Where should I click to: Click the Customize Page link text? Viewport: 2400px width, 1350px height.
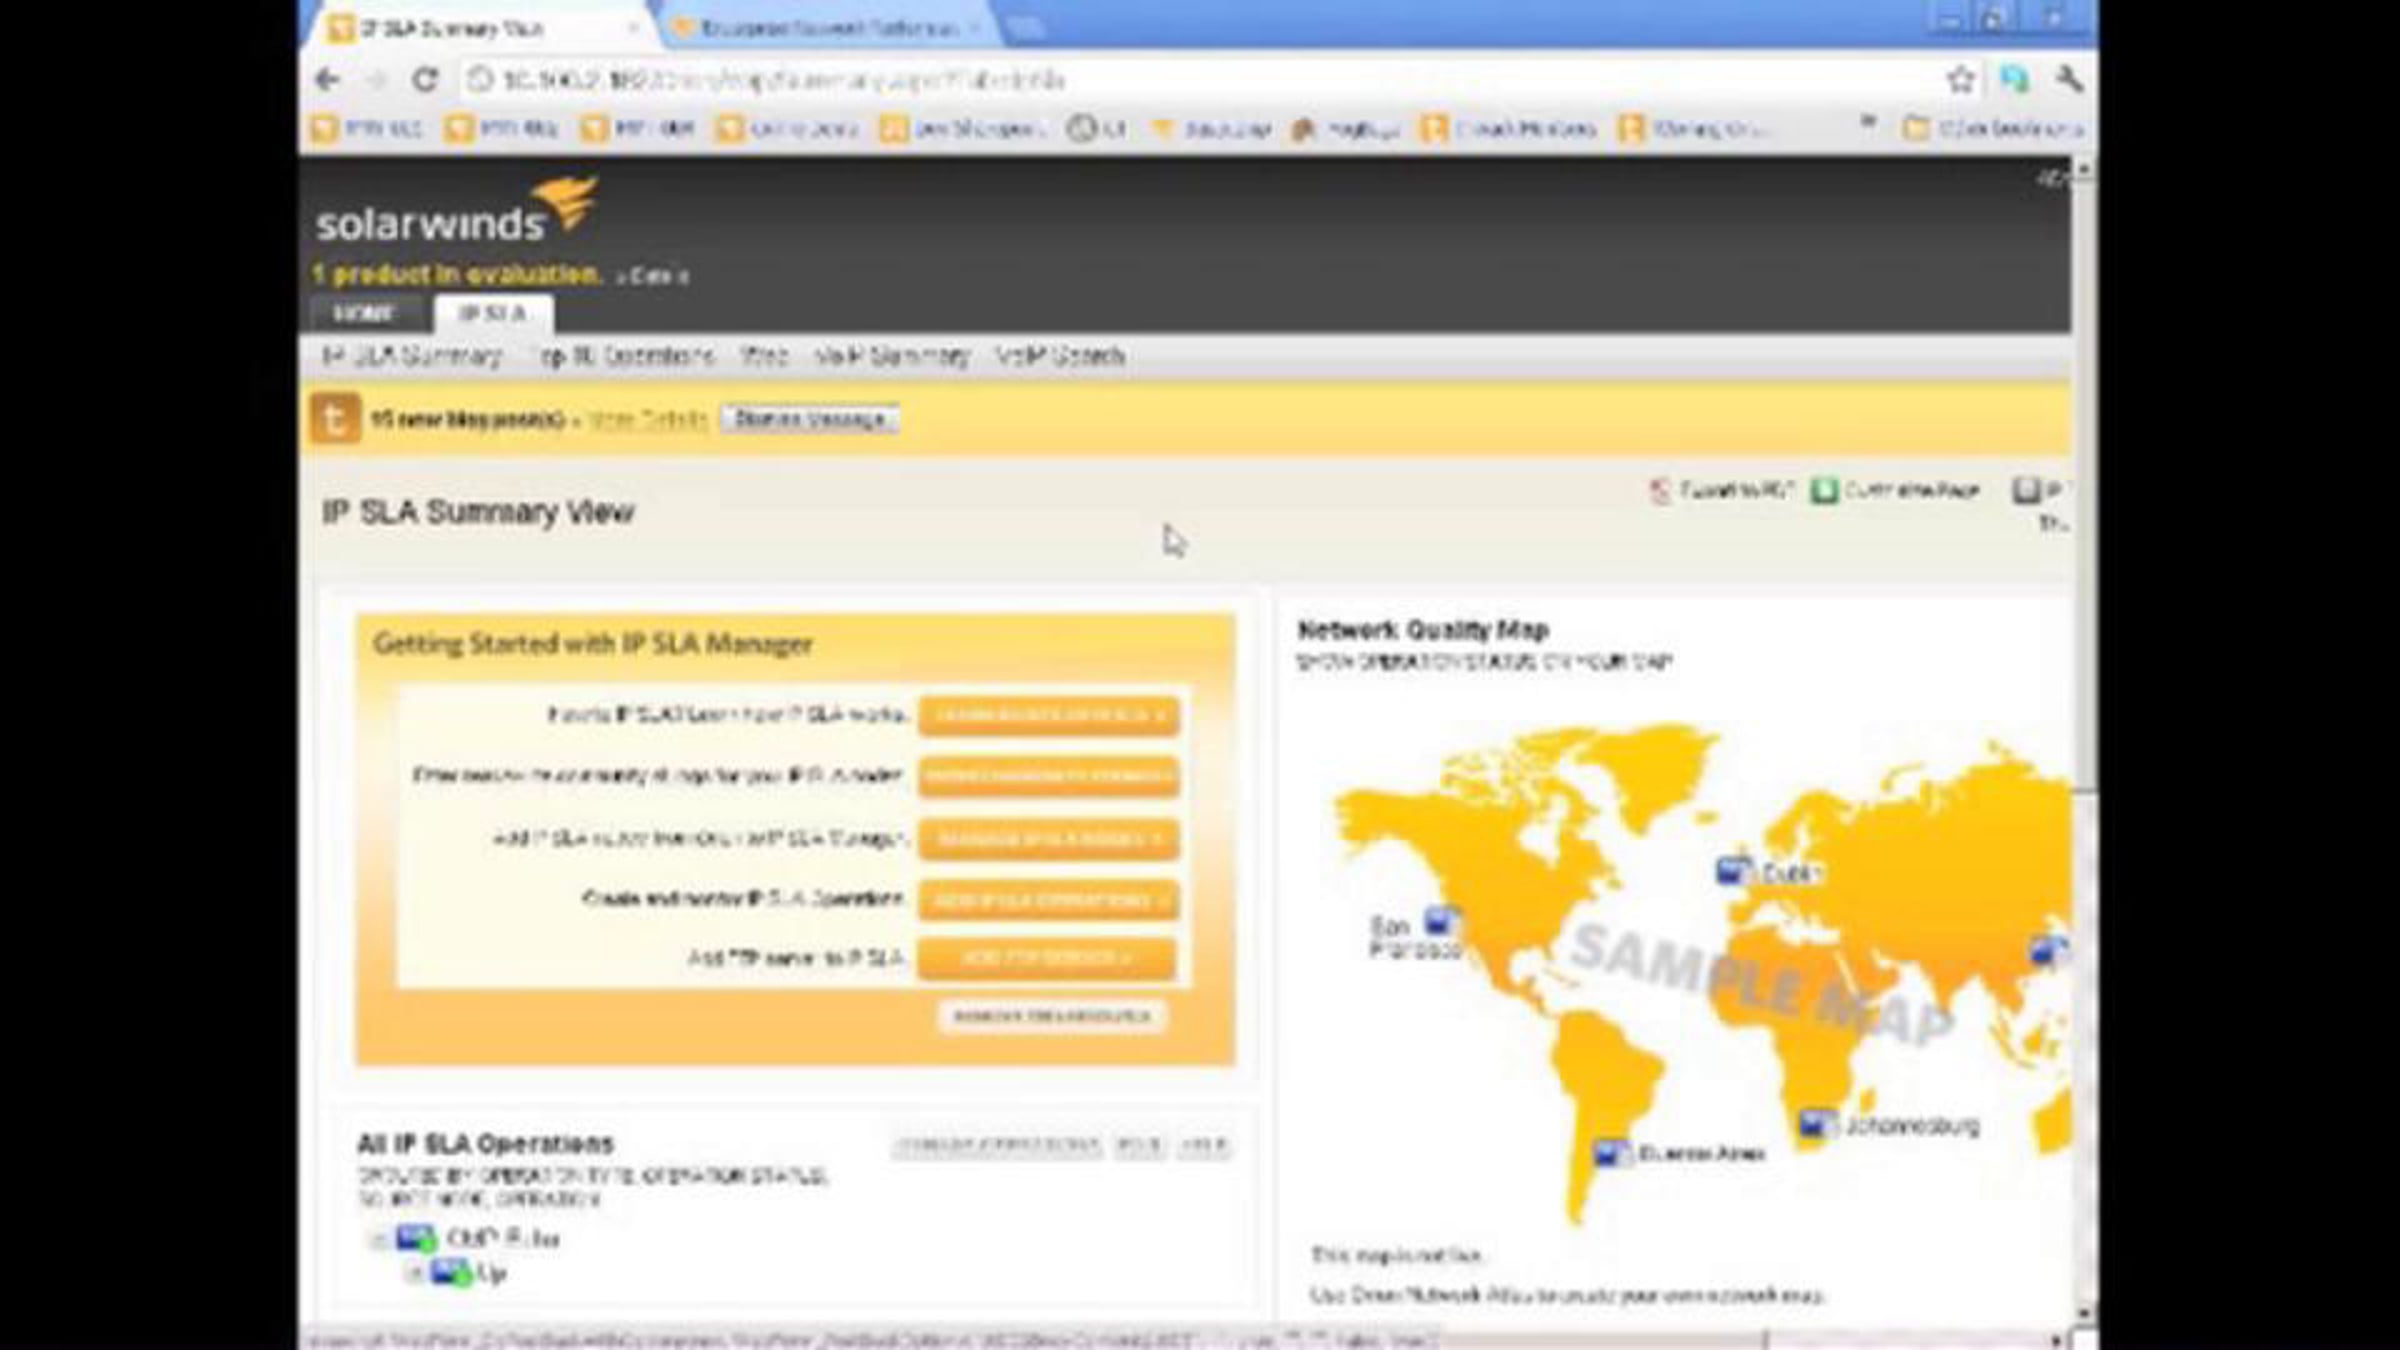(1911, 490)
